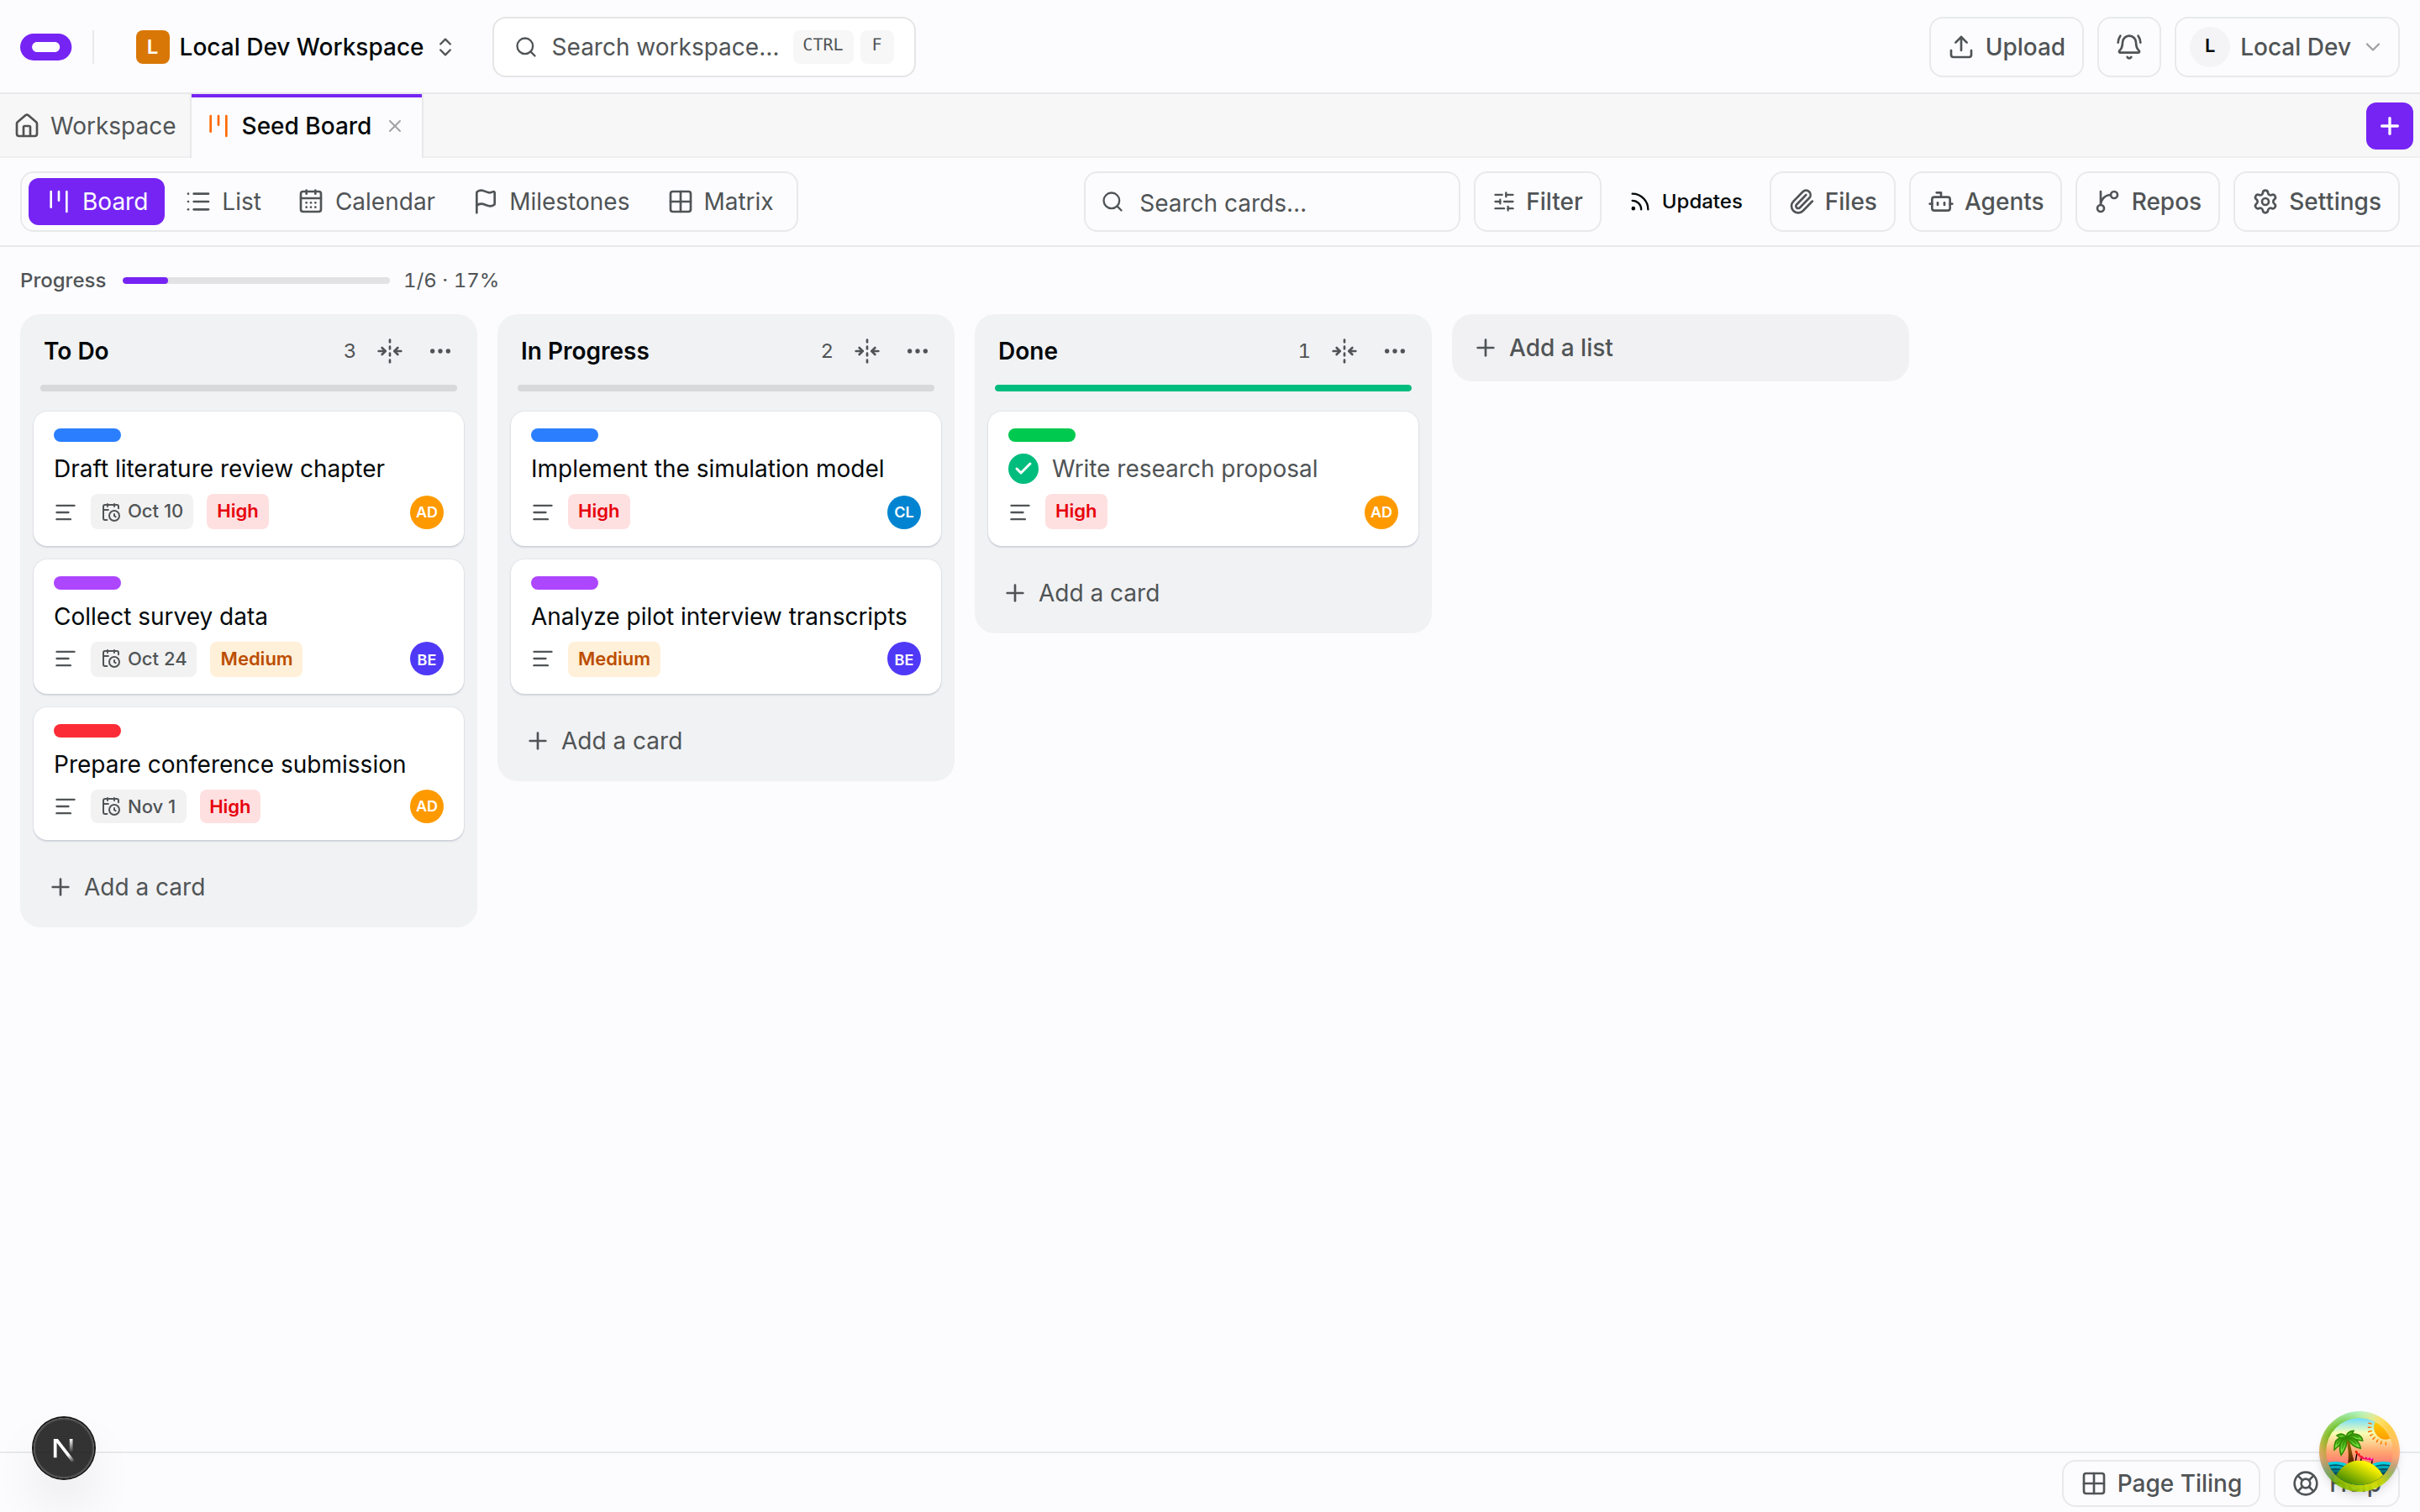Collapse the In Progress list

(x=867, y=351)
